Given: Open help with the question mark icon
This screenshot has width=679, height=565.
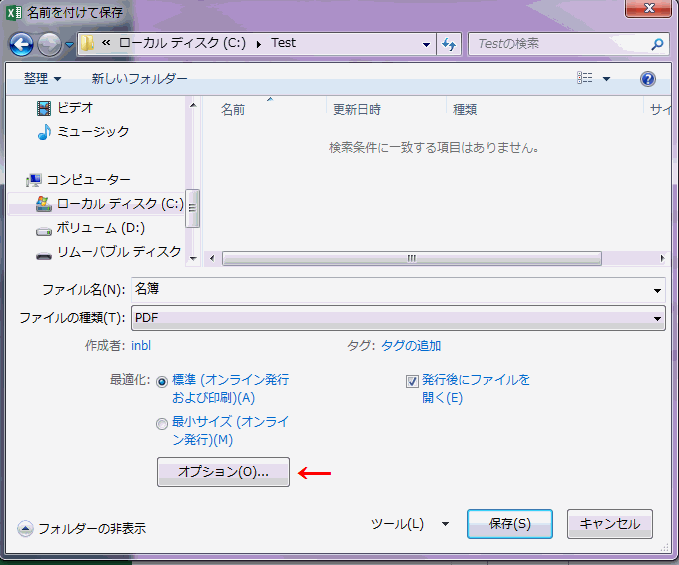Looking at the screenshot, I should pos(648,79).
